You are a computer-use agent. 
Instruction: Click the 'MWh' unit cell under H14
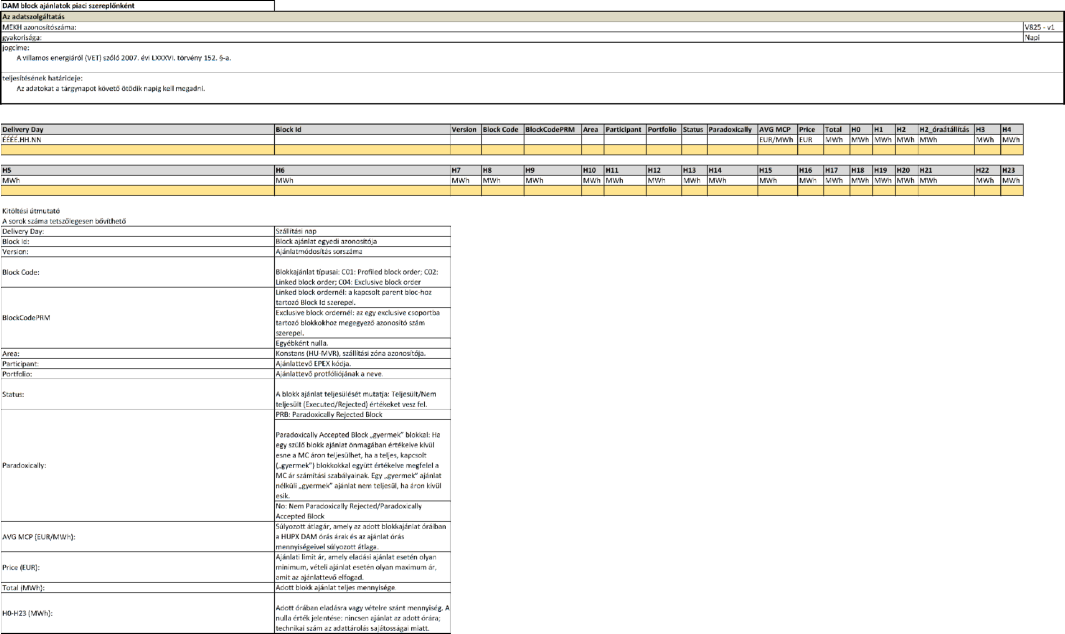[732, 180]
